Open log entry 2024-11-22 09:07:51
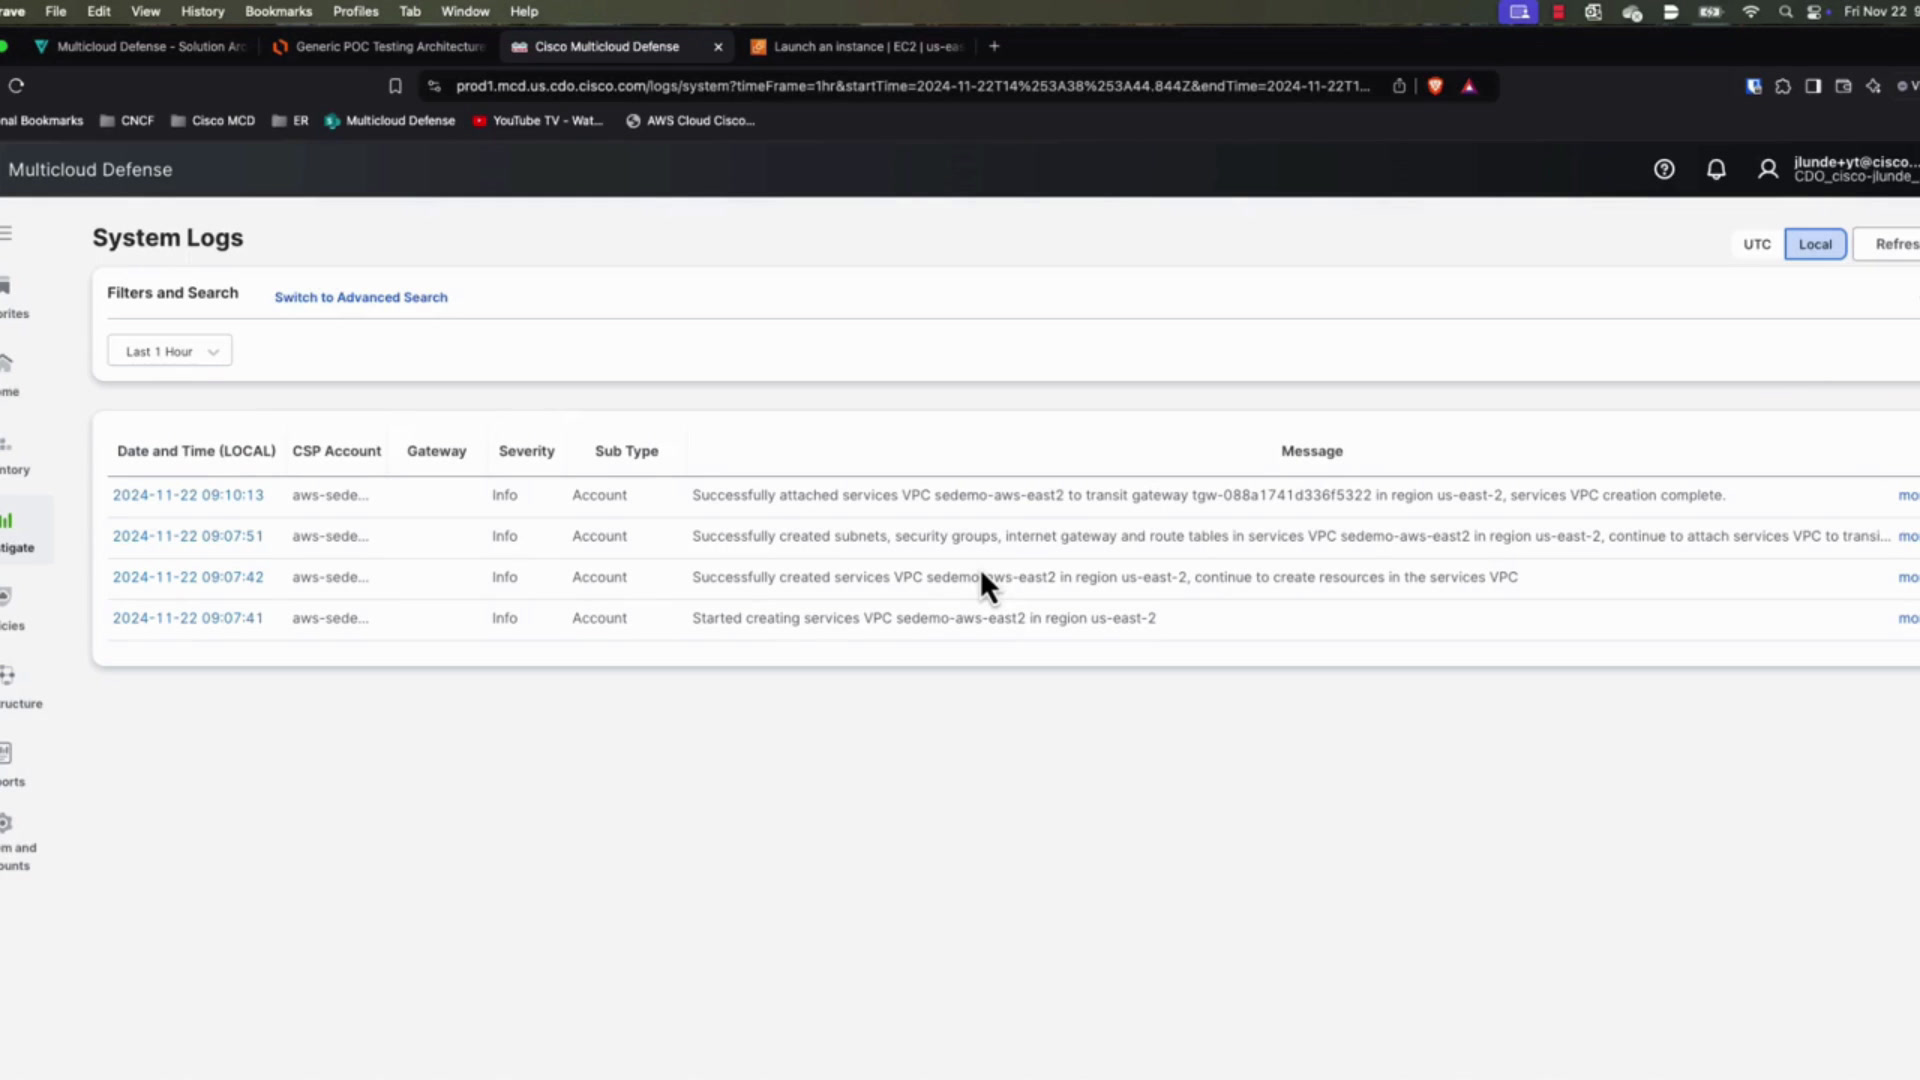1920x1080 pixels. 188,536
